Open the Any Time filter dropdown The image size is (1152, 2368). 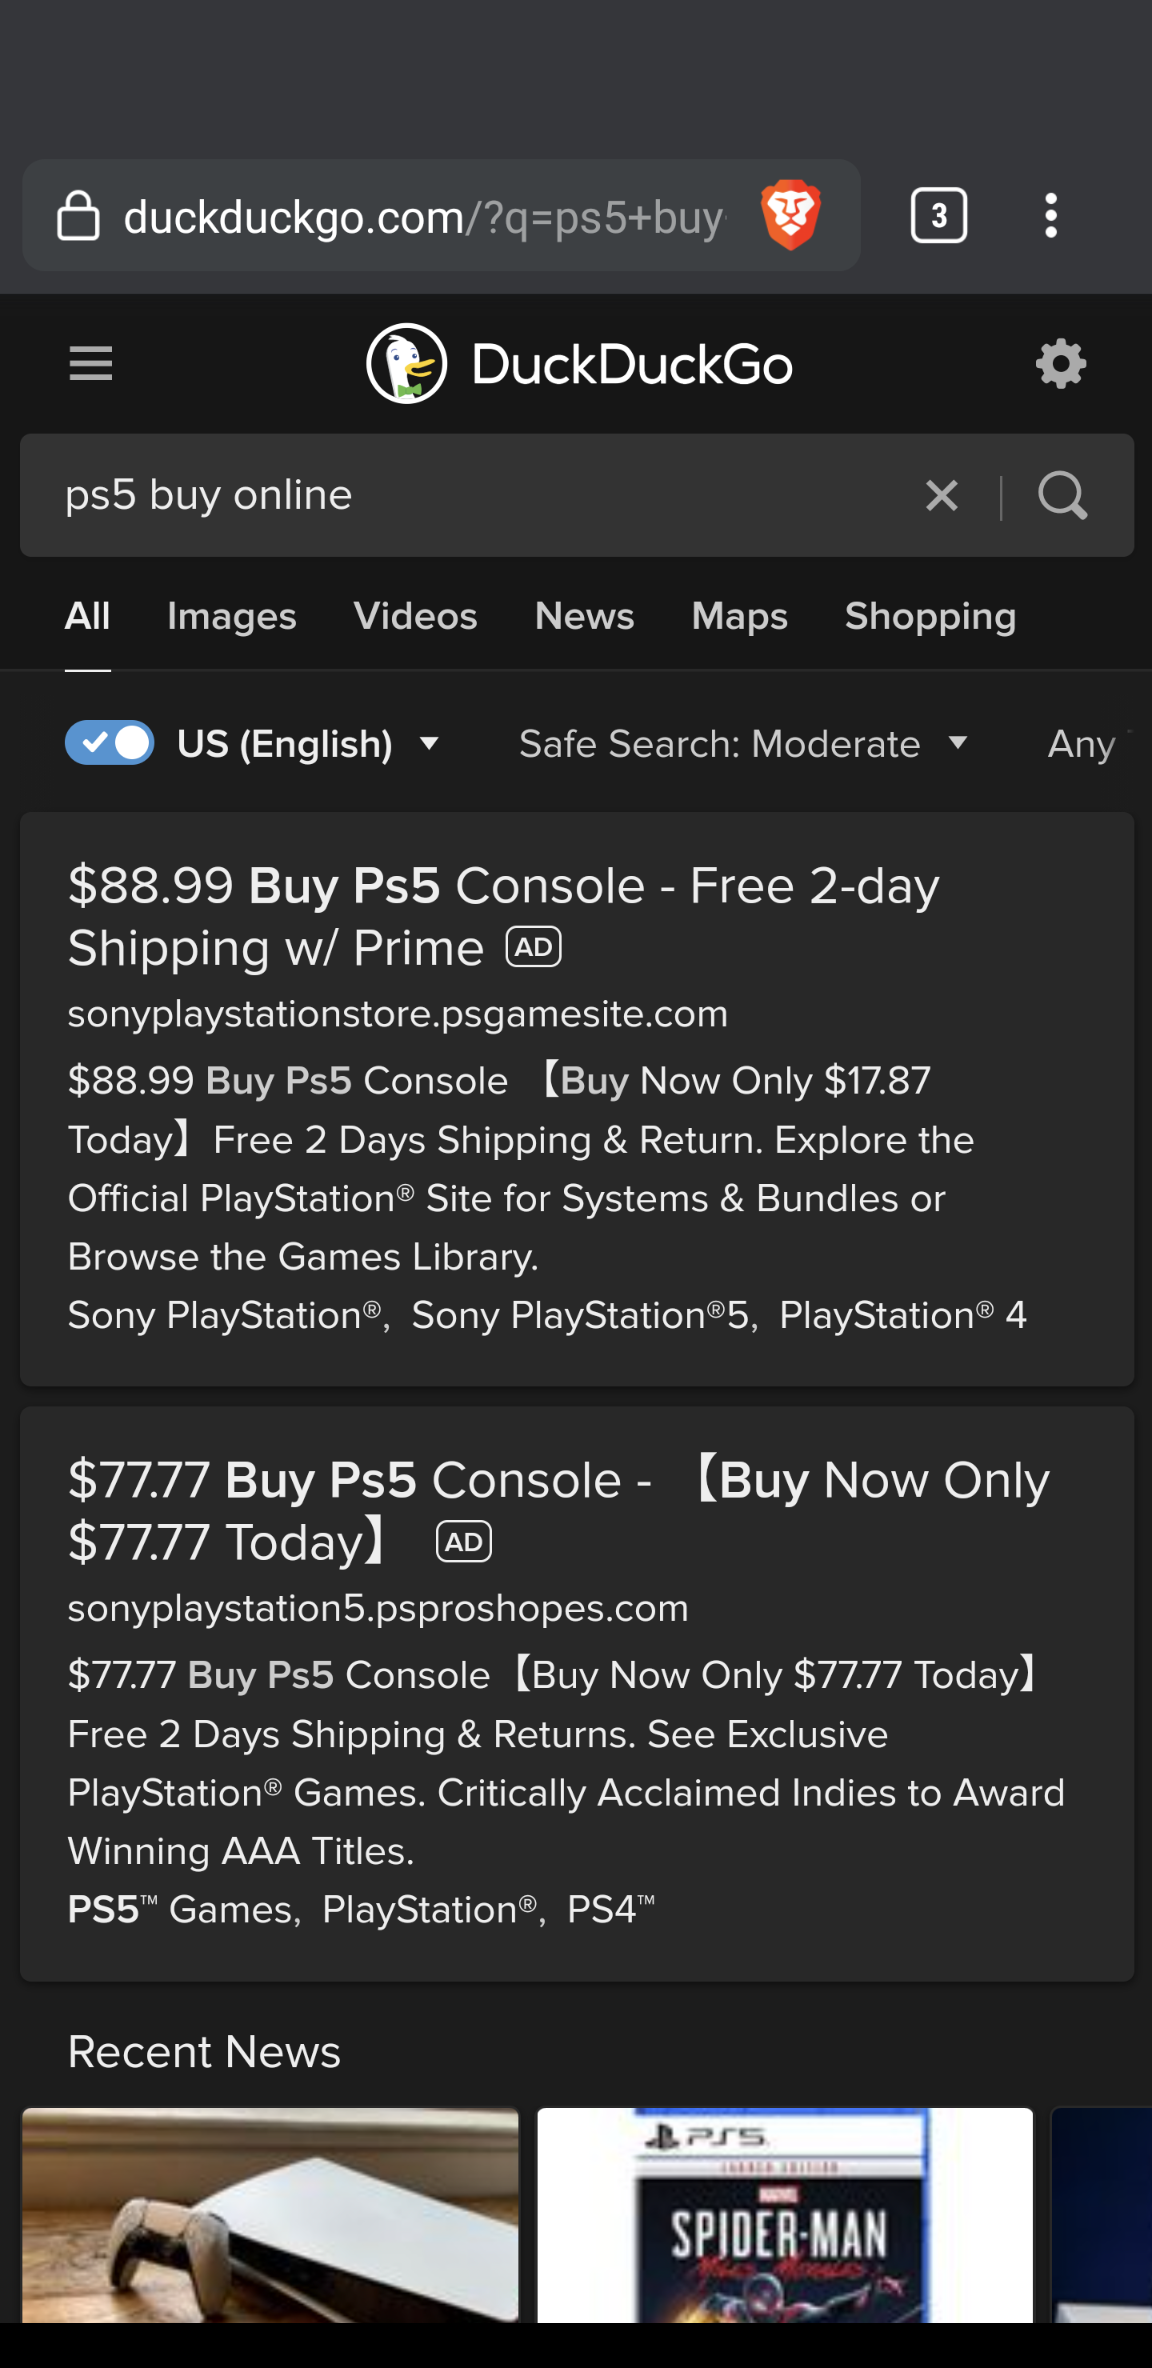tap(1085, 743)
